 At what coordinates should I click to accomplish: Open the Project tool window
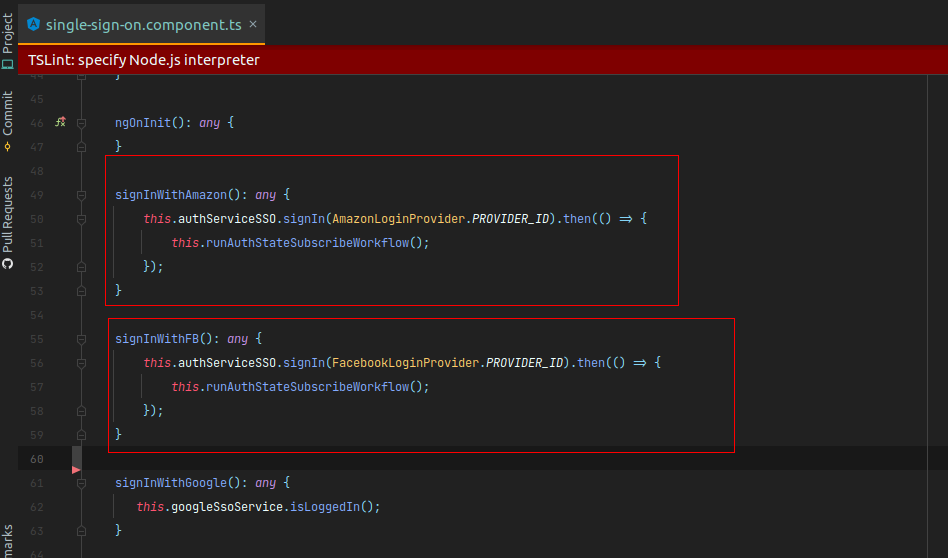click(x=7, y=40)
